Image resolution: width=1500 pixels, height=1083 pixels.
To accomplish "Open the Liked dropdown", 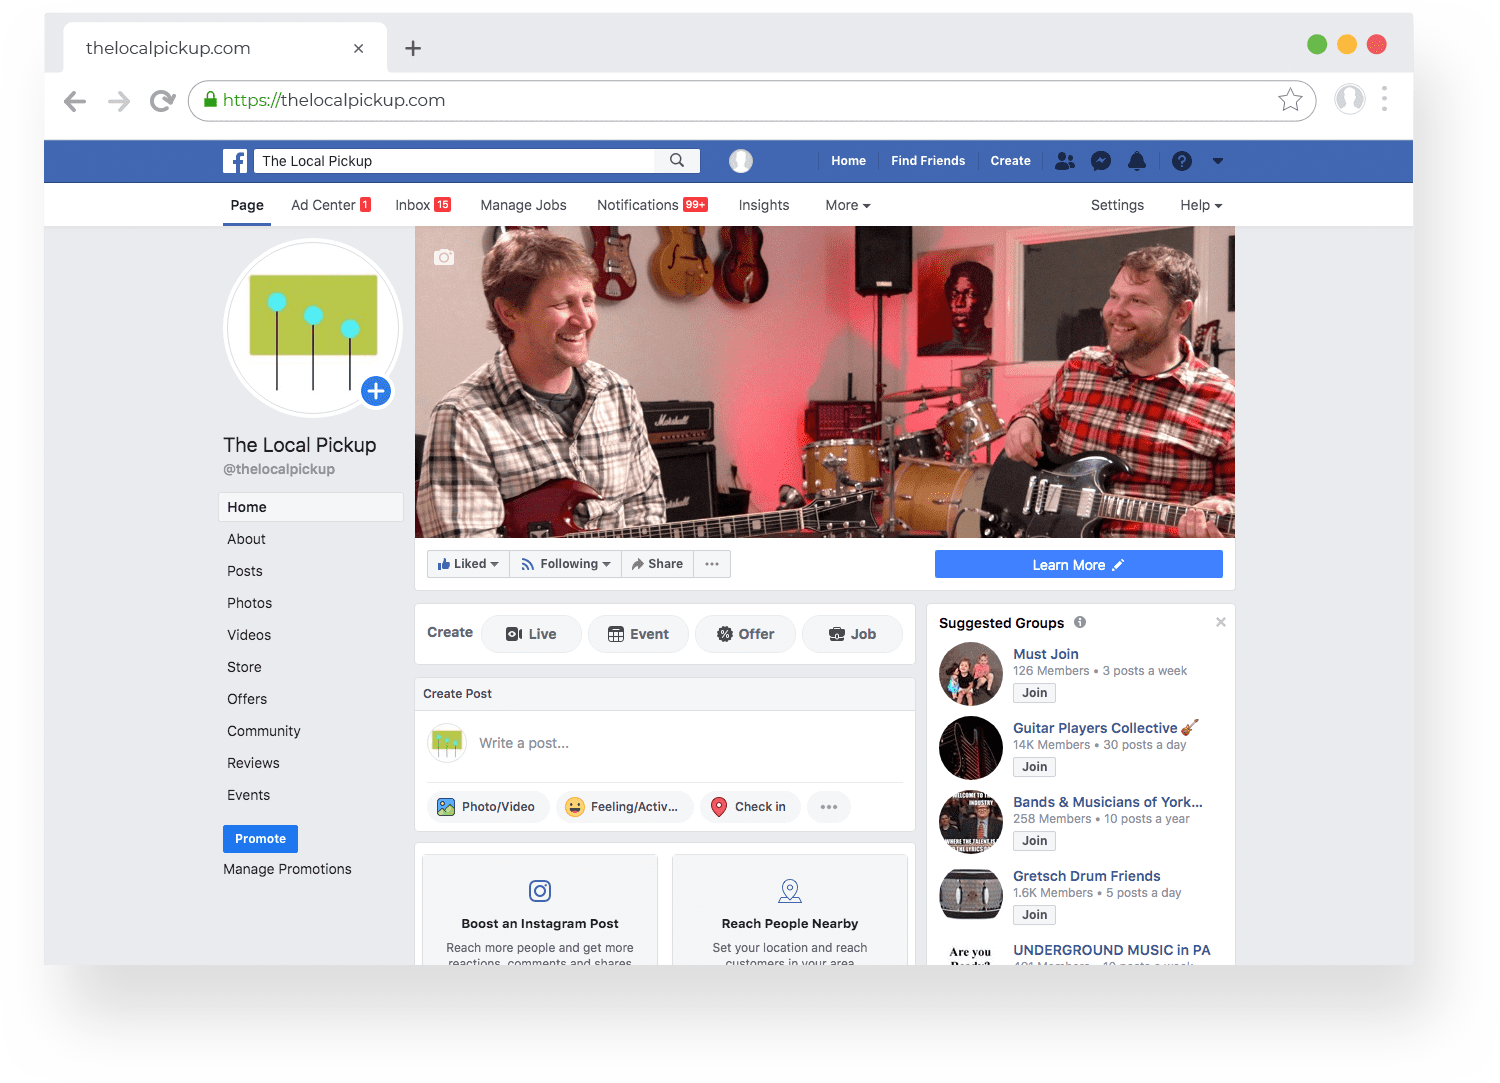I will pos(468,564).
